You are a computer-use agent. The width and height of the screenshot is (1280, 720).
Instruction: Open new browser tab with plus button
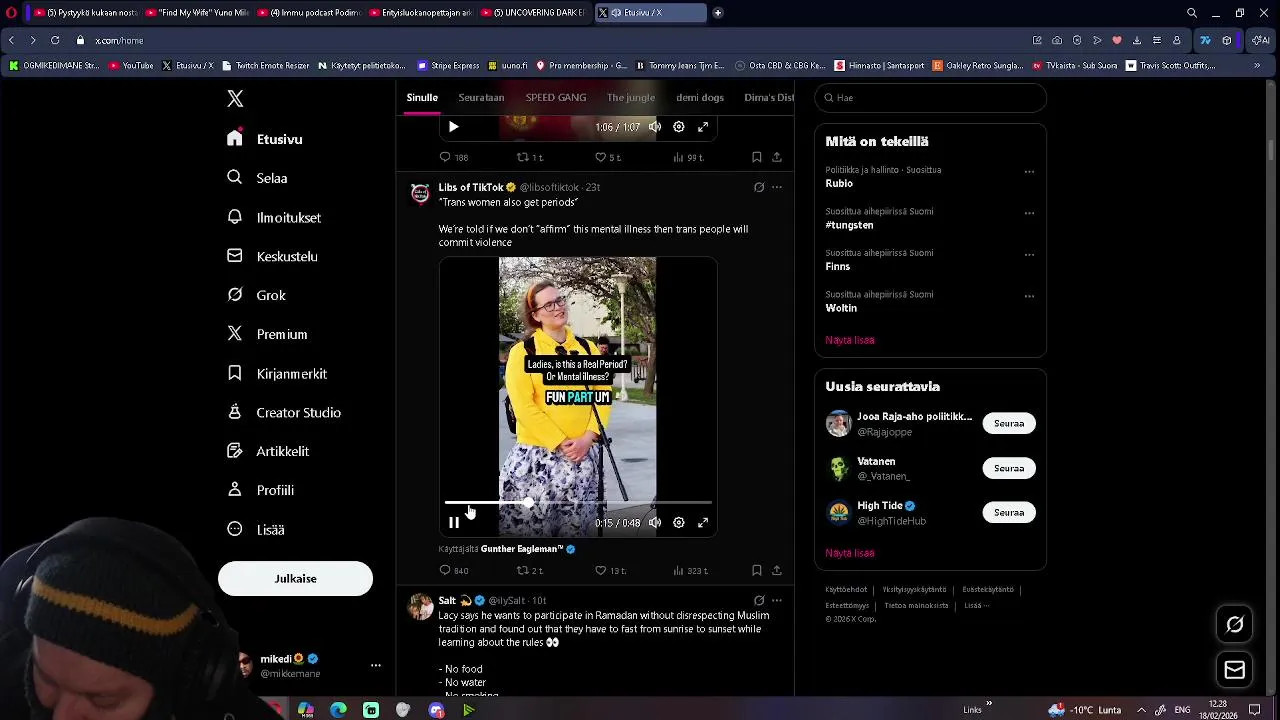click(718, 13)
